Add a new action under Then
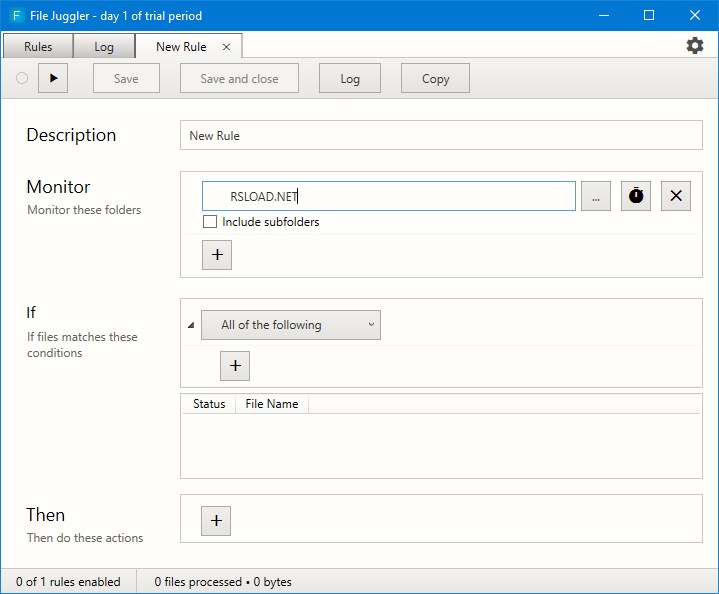Viewport: 719px width, 594px height. 216,521
